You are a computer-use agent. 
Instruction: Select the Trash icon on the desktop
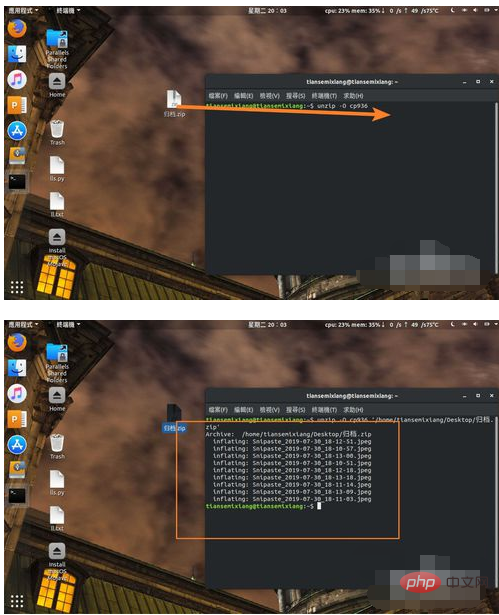coord(57,133)
